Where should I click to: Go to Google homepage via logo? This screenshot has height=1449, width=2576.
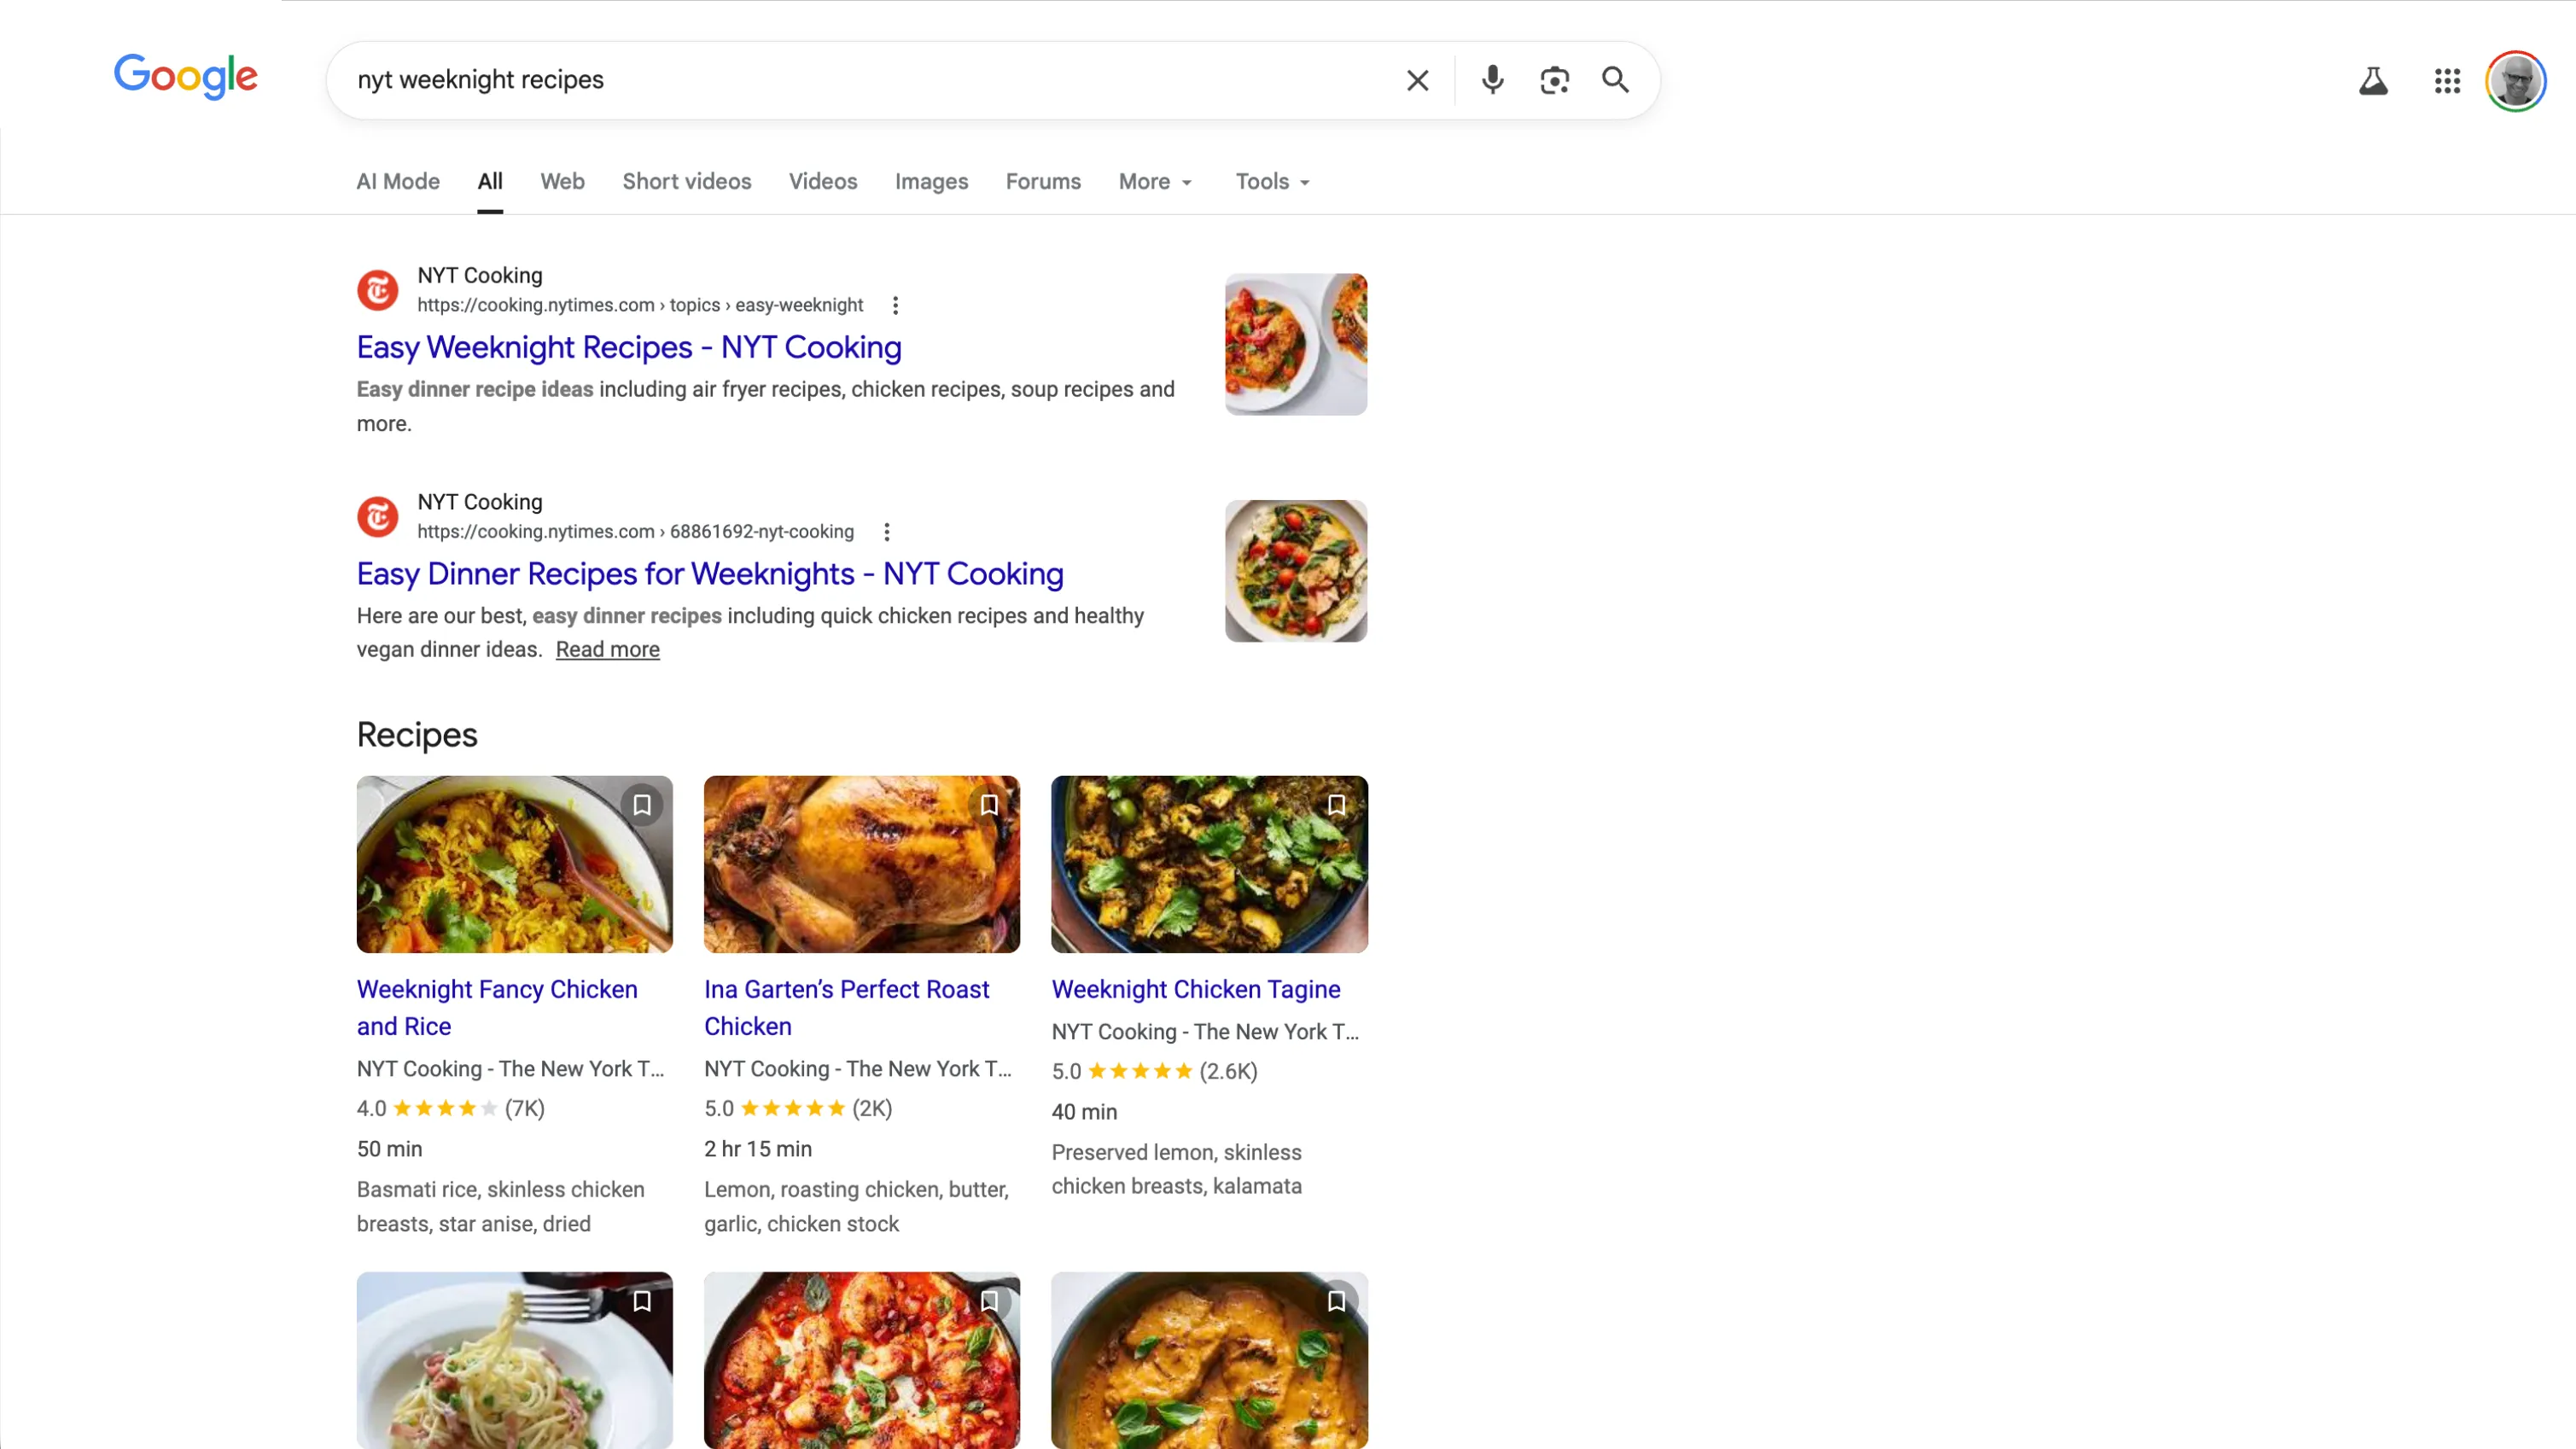(x=186, y=77)
